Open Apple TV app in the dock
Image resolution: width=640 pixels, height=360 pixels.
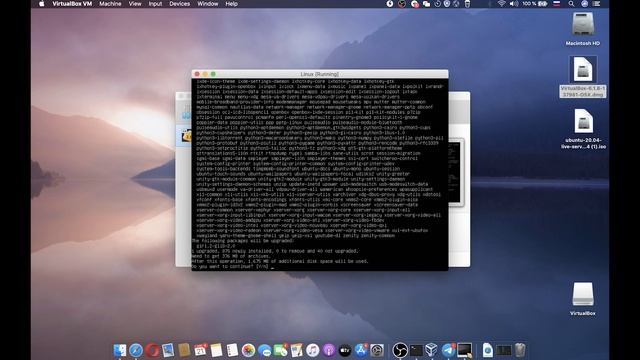tap(345, 350)
